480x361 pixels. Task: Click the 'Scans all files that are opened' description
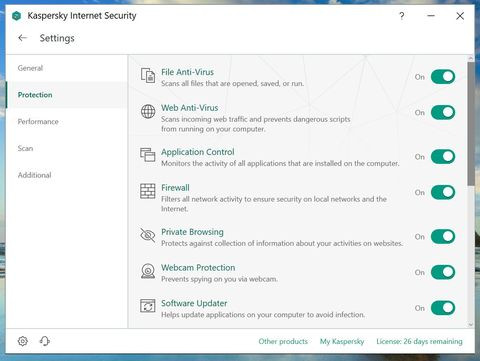coord(232,83)
